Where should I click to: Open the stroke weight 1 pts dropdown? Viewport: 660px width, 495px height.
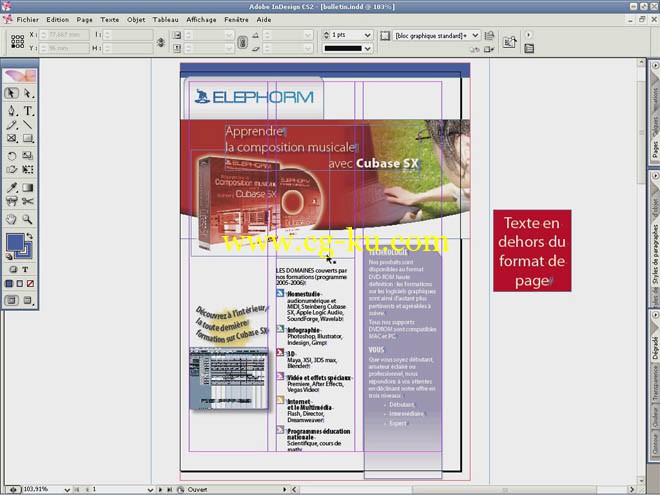pos(367,35)
